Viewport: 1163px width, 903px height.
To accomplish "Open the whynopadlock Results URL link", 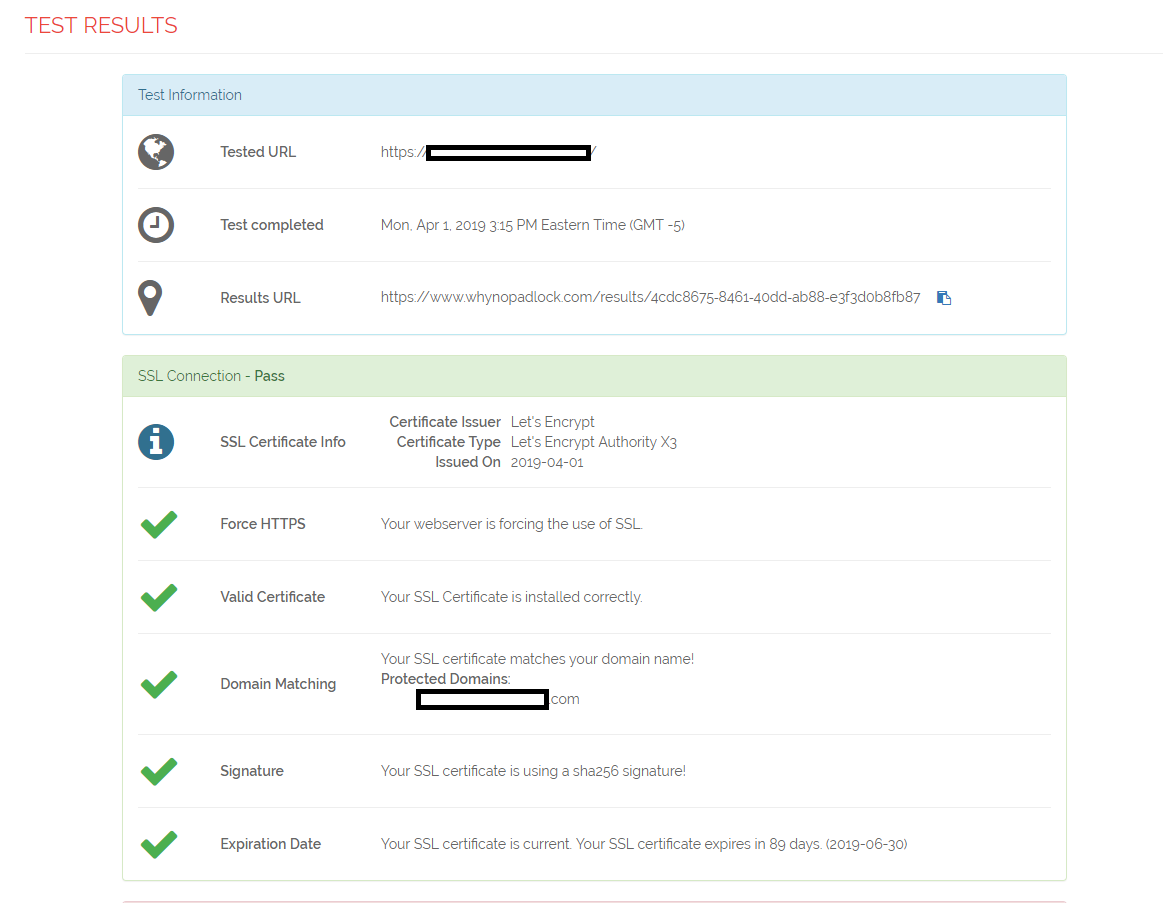I will [x=651, y=297].
